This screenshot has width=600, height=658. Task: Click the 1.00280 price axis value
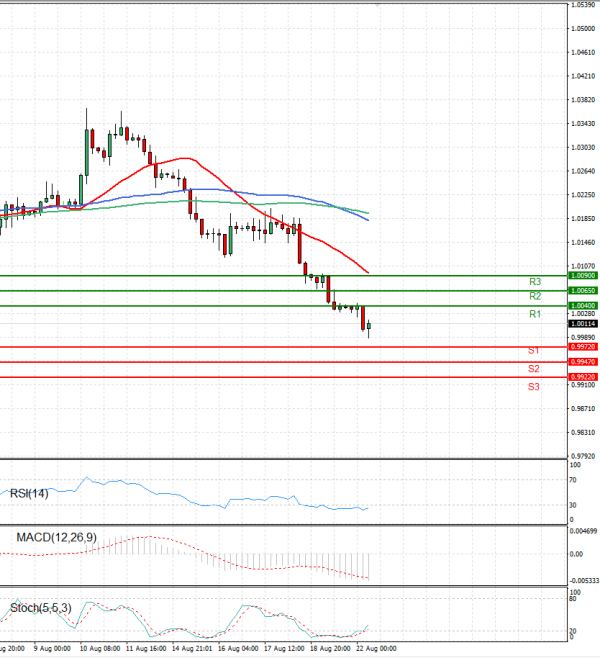point(583,313)
